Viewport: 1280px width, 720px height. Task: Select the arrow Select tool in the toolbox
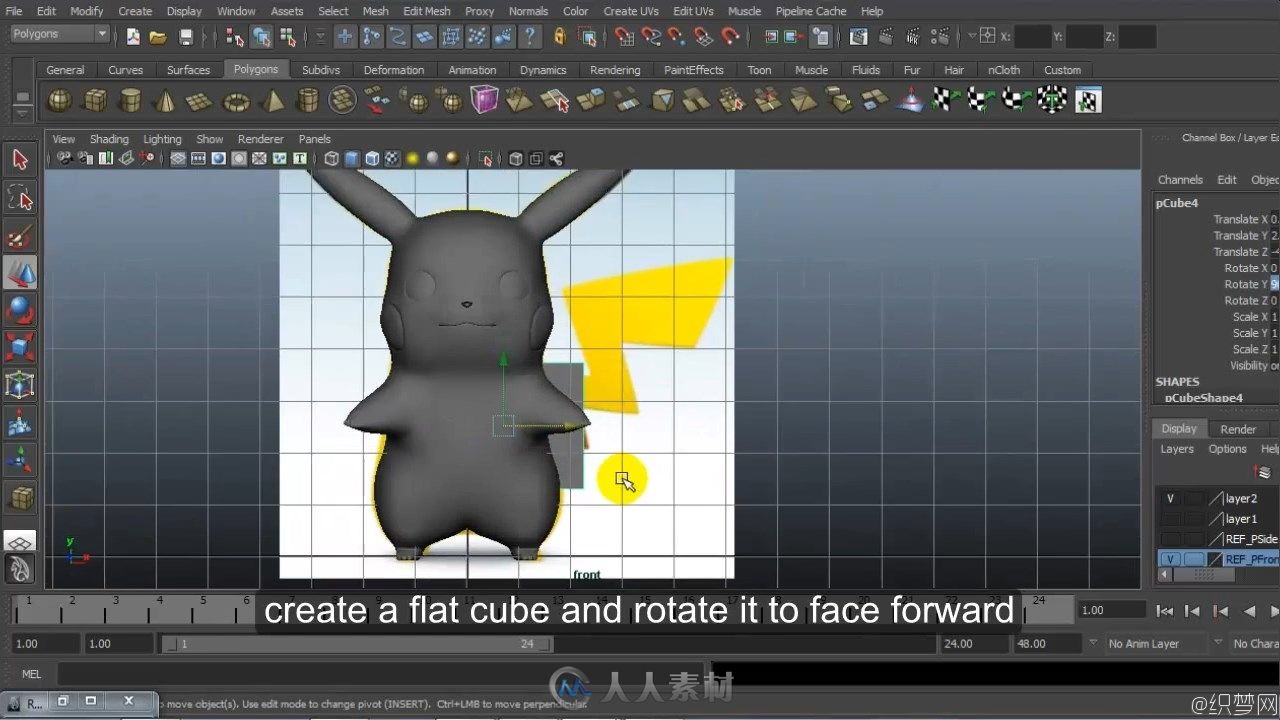point(20,160)
